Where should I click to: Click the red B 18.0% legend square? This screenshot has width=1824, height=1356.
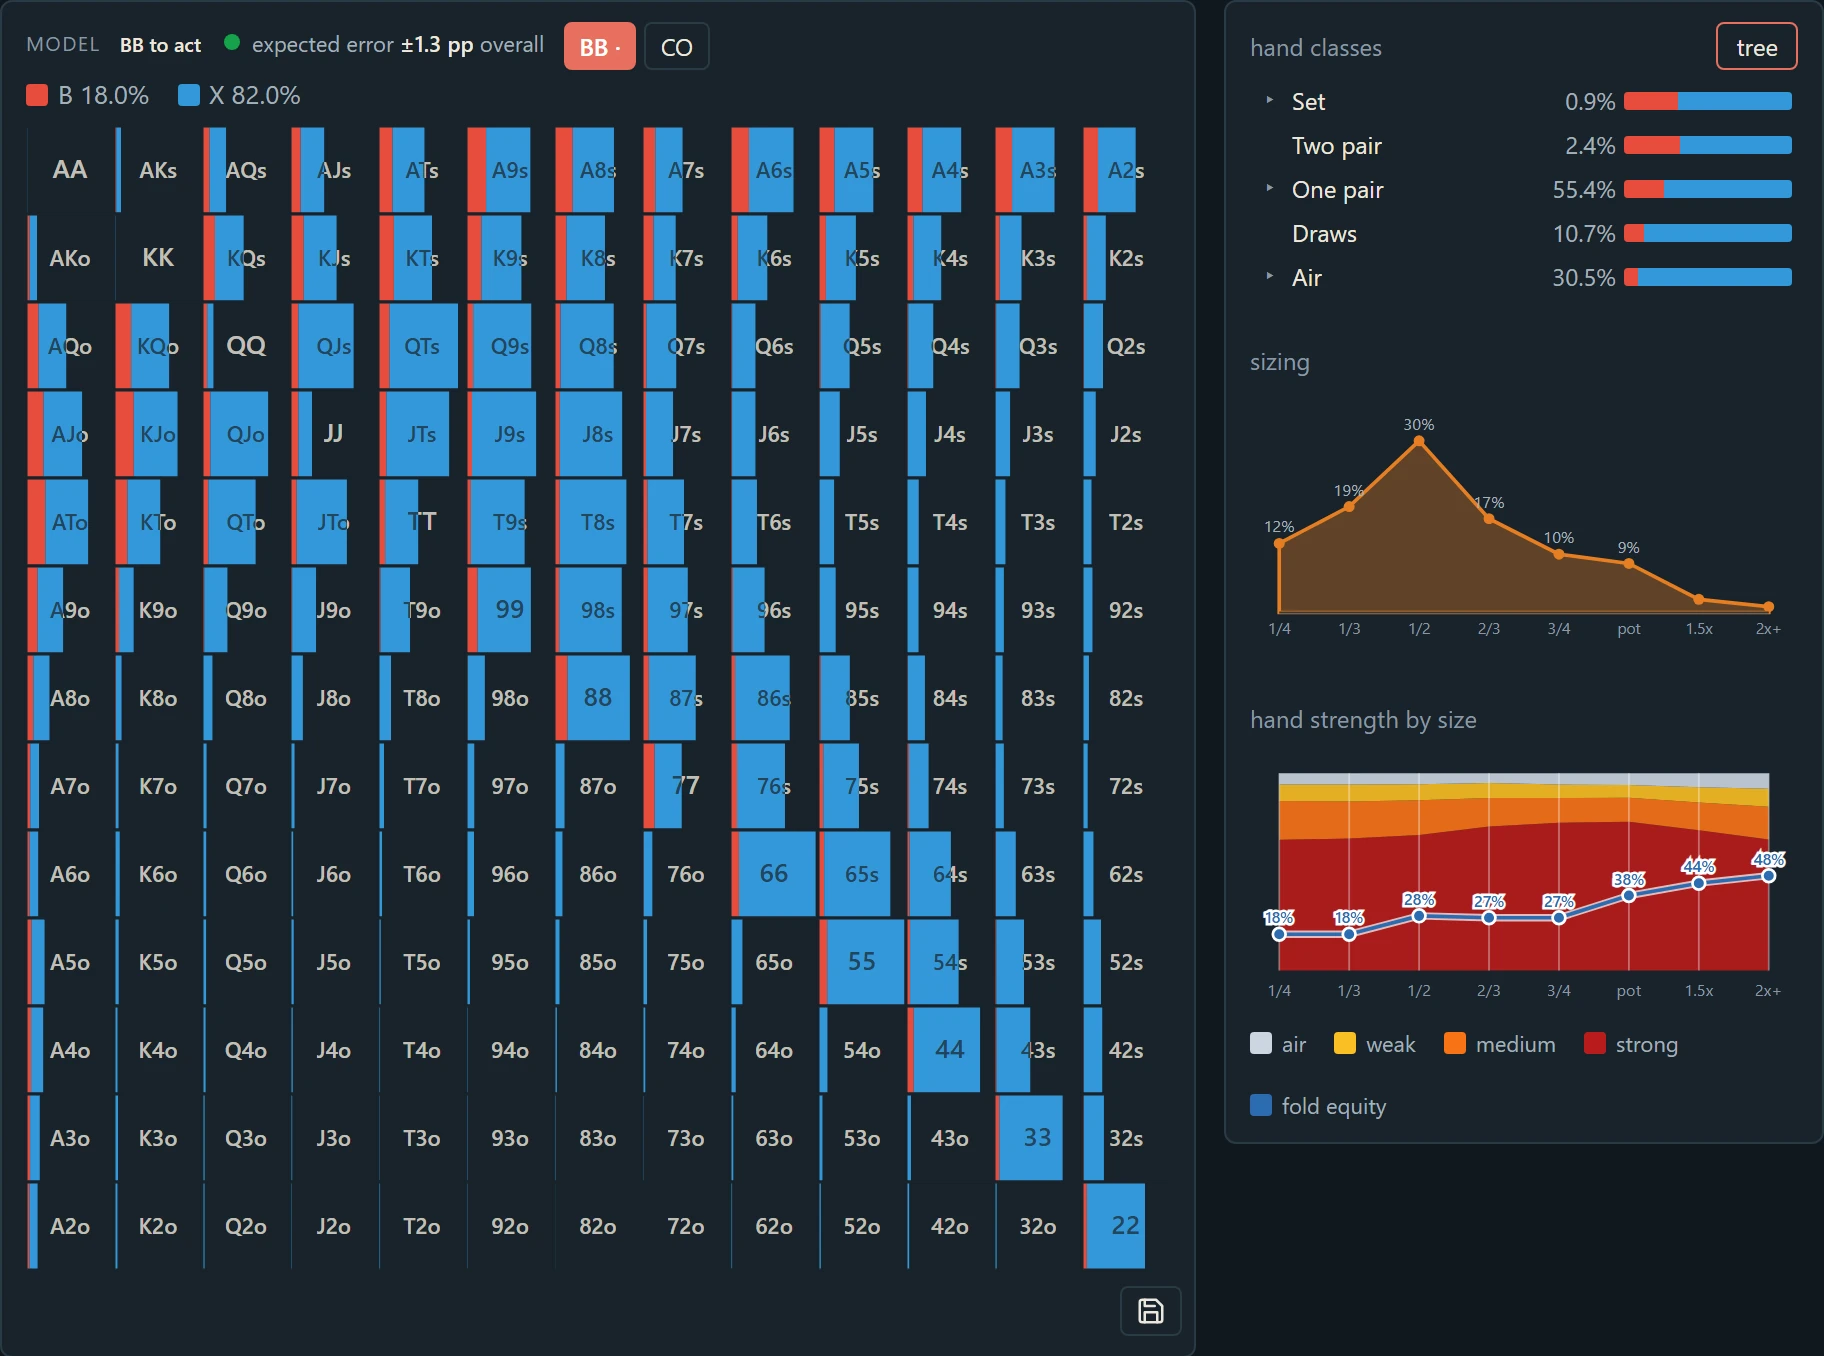point(37,95)
